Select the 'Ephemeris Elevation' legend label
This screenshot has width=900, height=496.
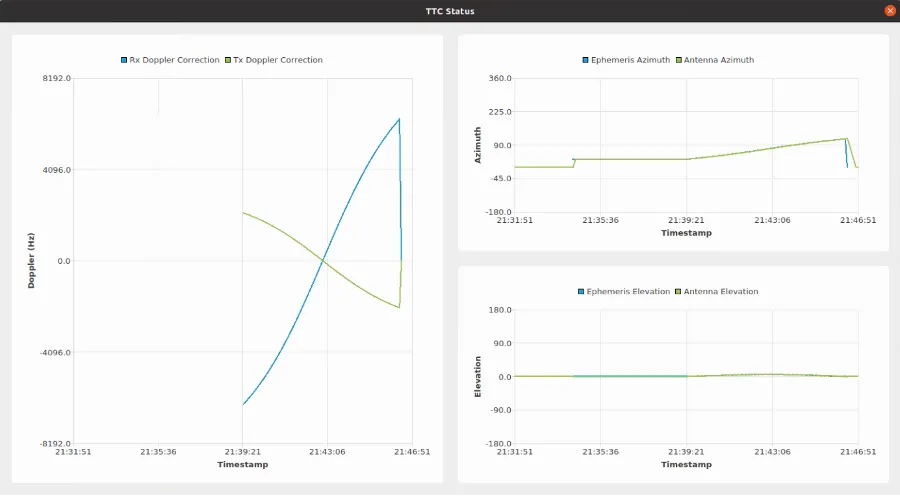[x=628, y=292]
